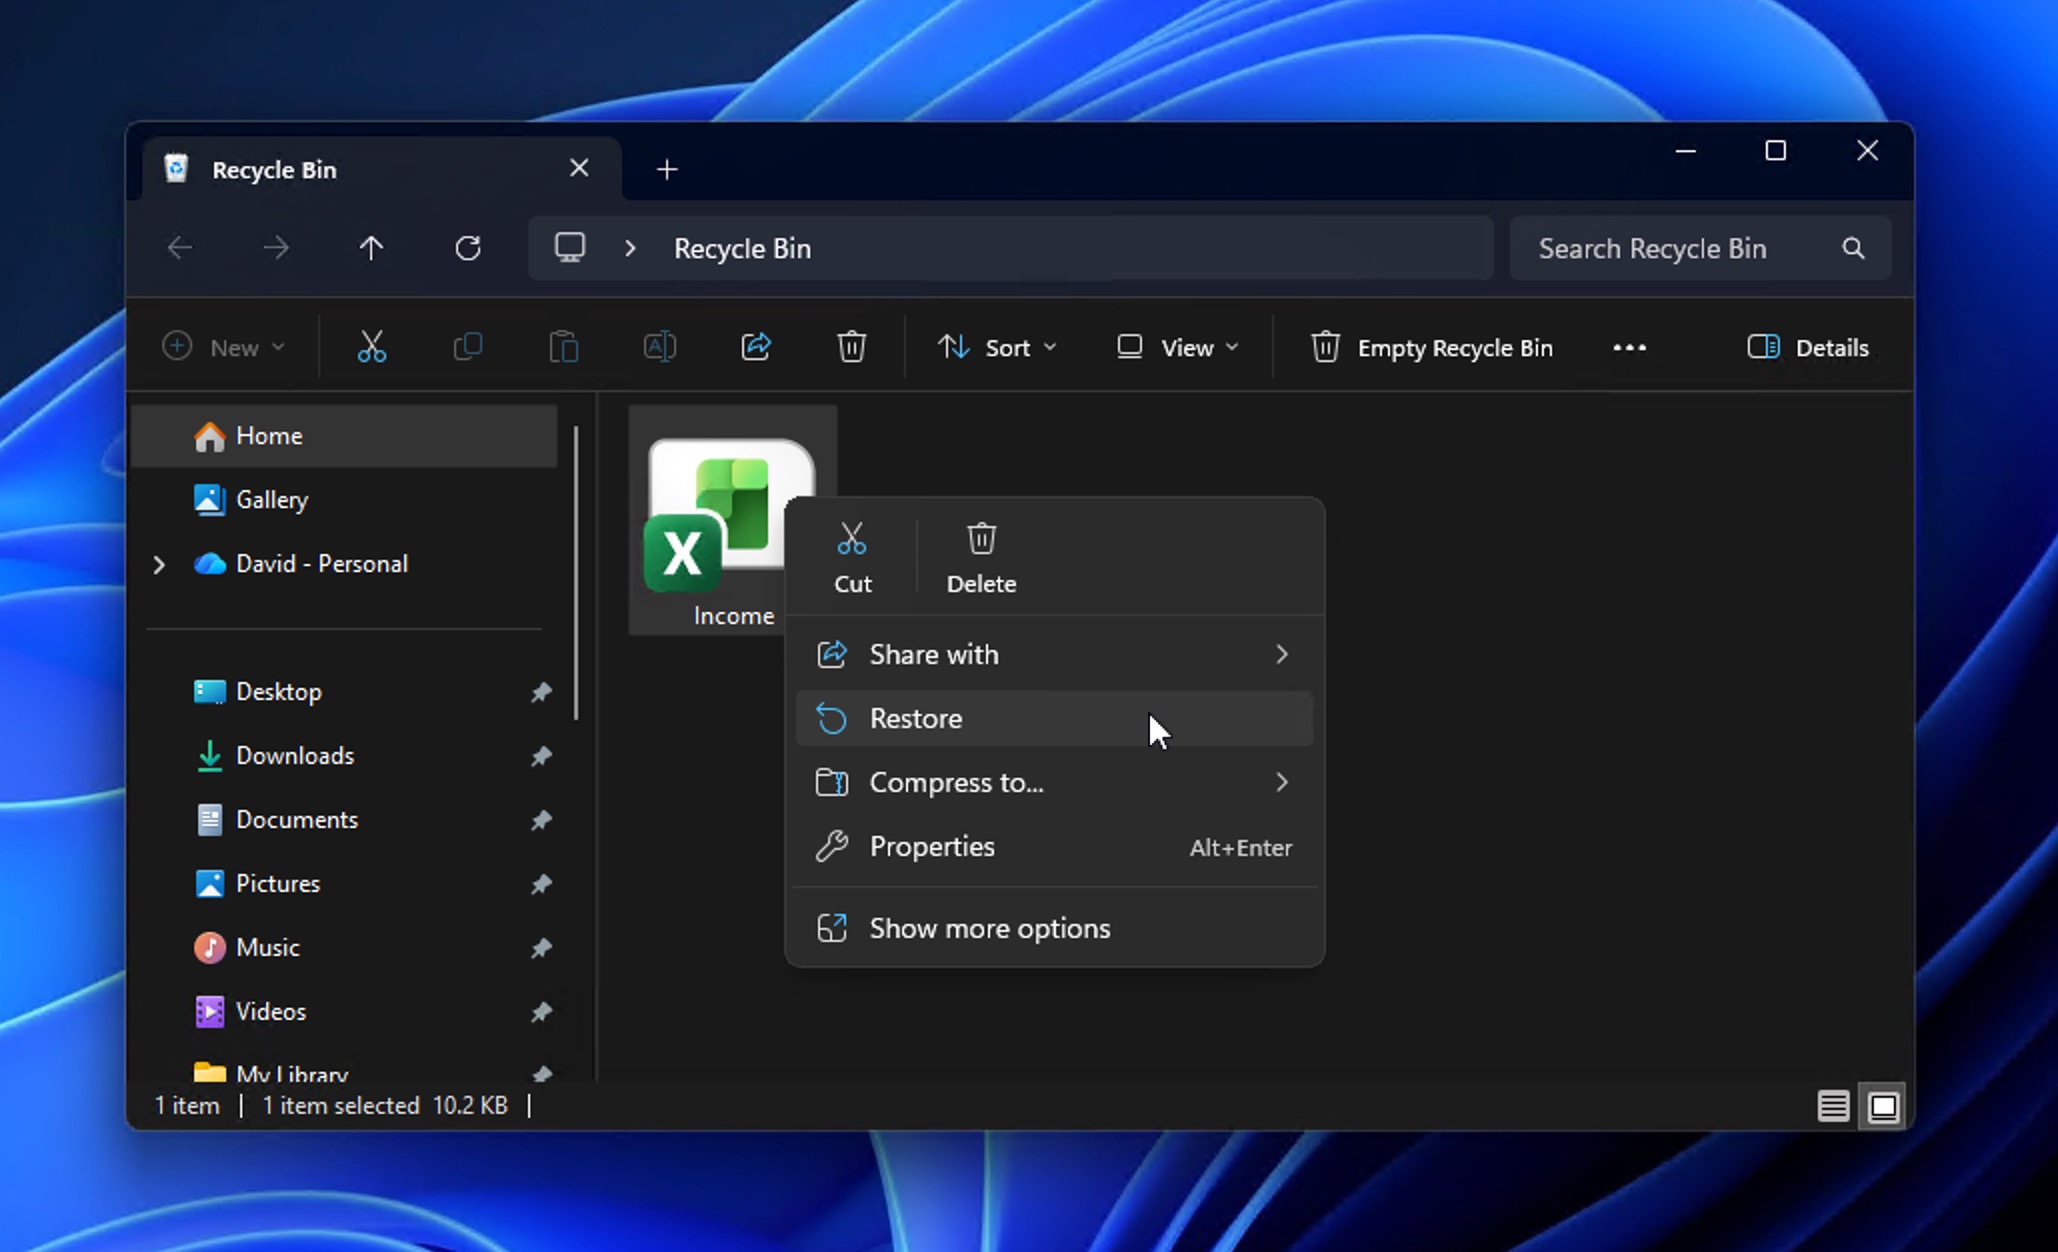2058x1252 pixels.
Task: Switch to the details list view icon
Action: click(1832, 1106)
